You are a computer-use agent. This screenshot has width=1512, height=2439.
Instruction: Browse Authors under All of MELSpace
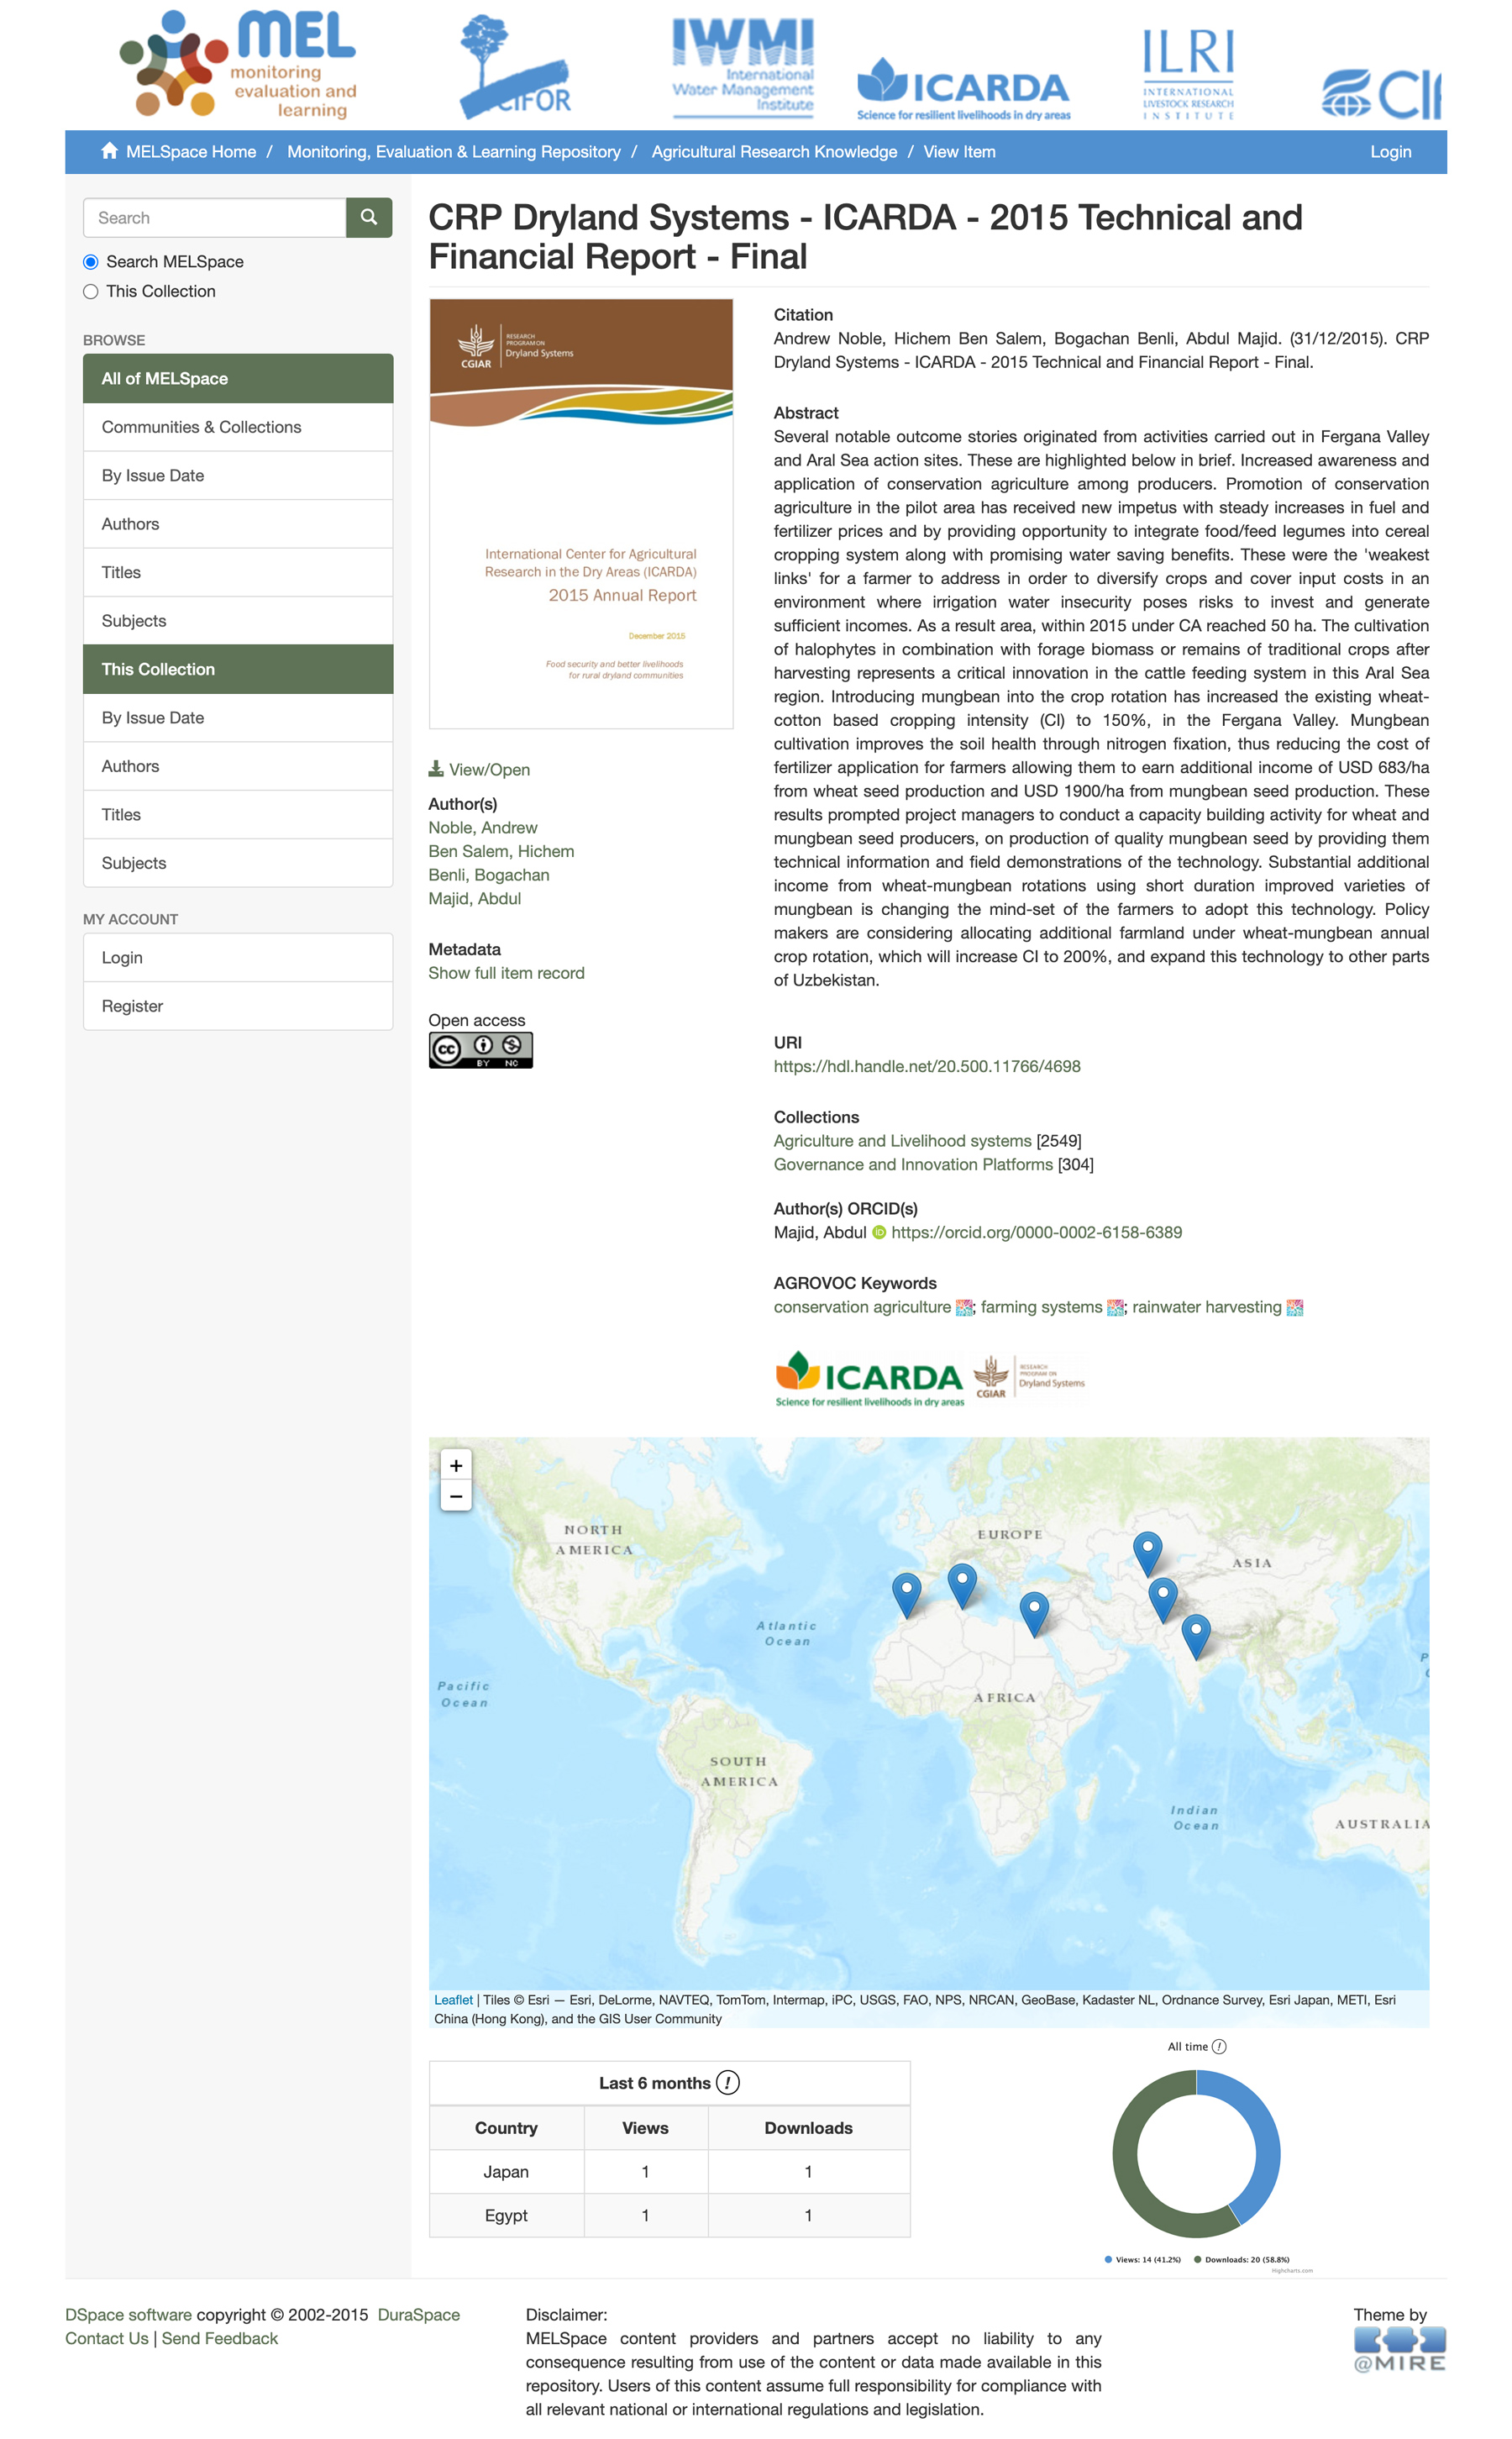coord(238,524)
